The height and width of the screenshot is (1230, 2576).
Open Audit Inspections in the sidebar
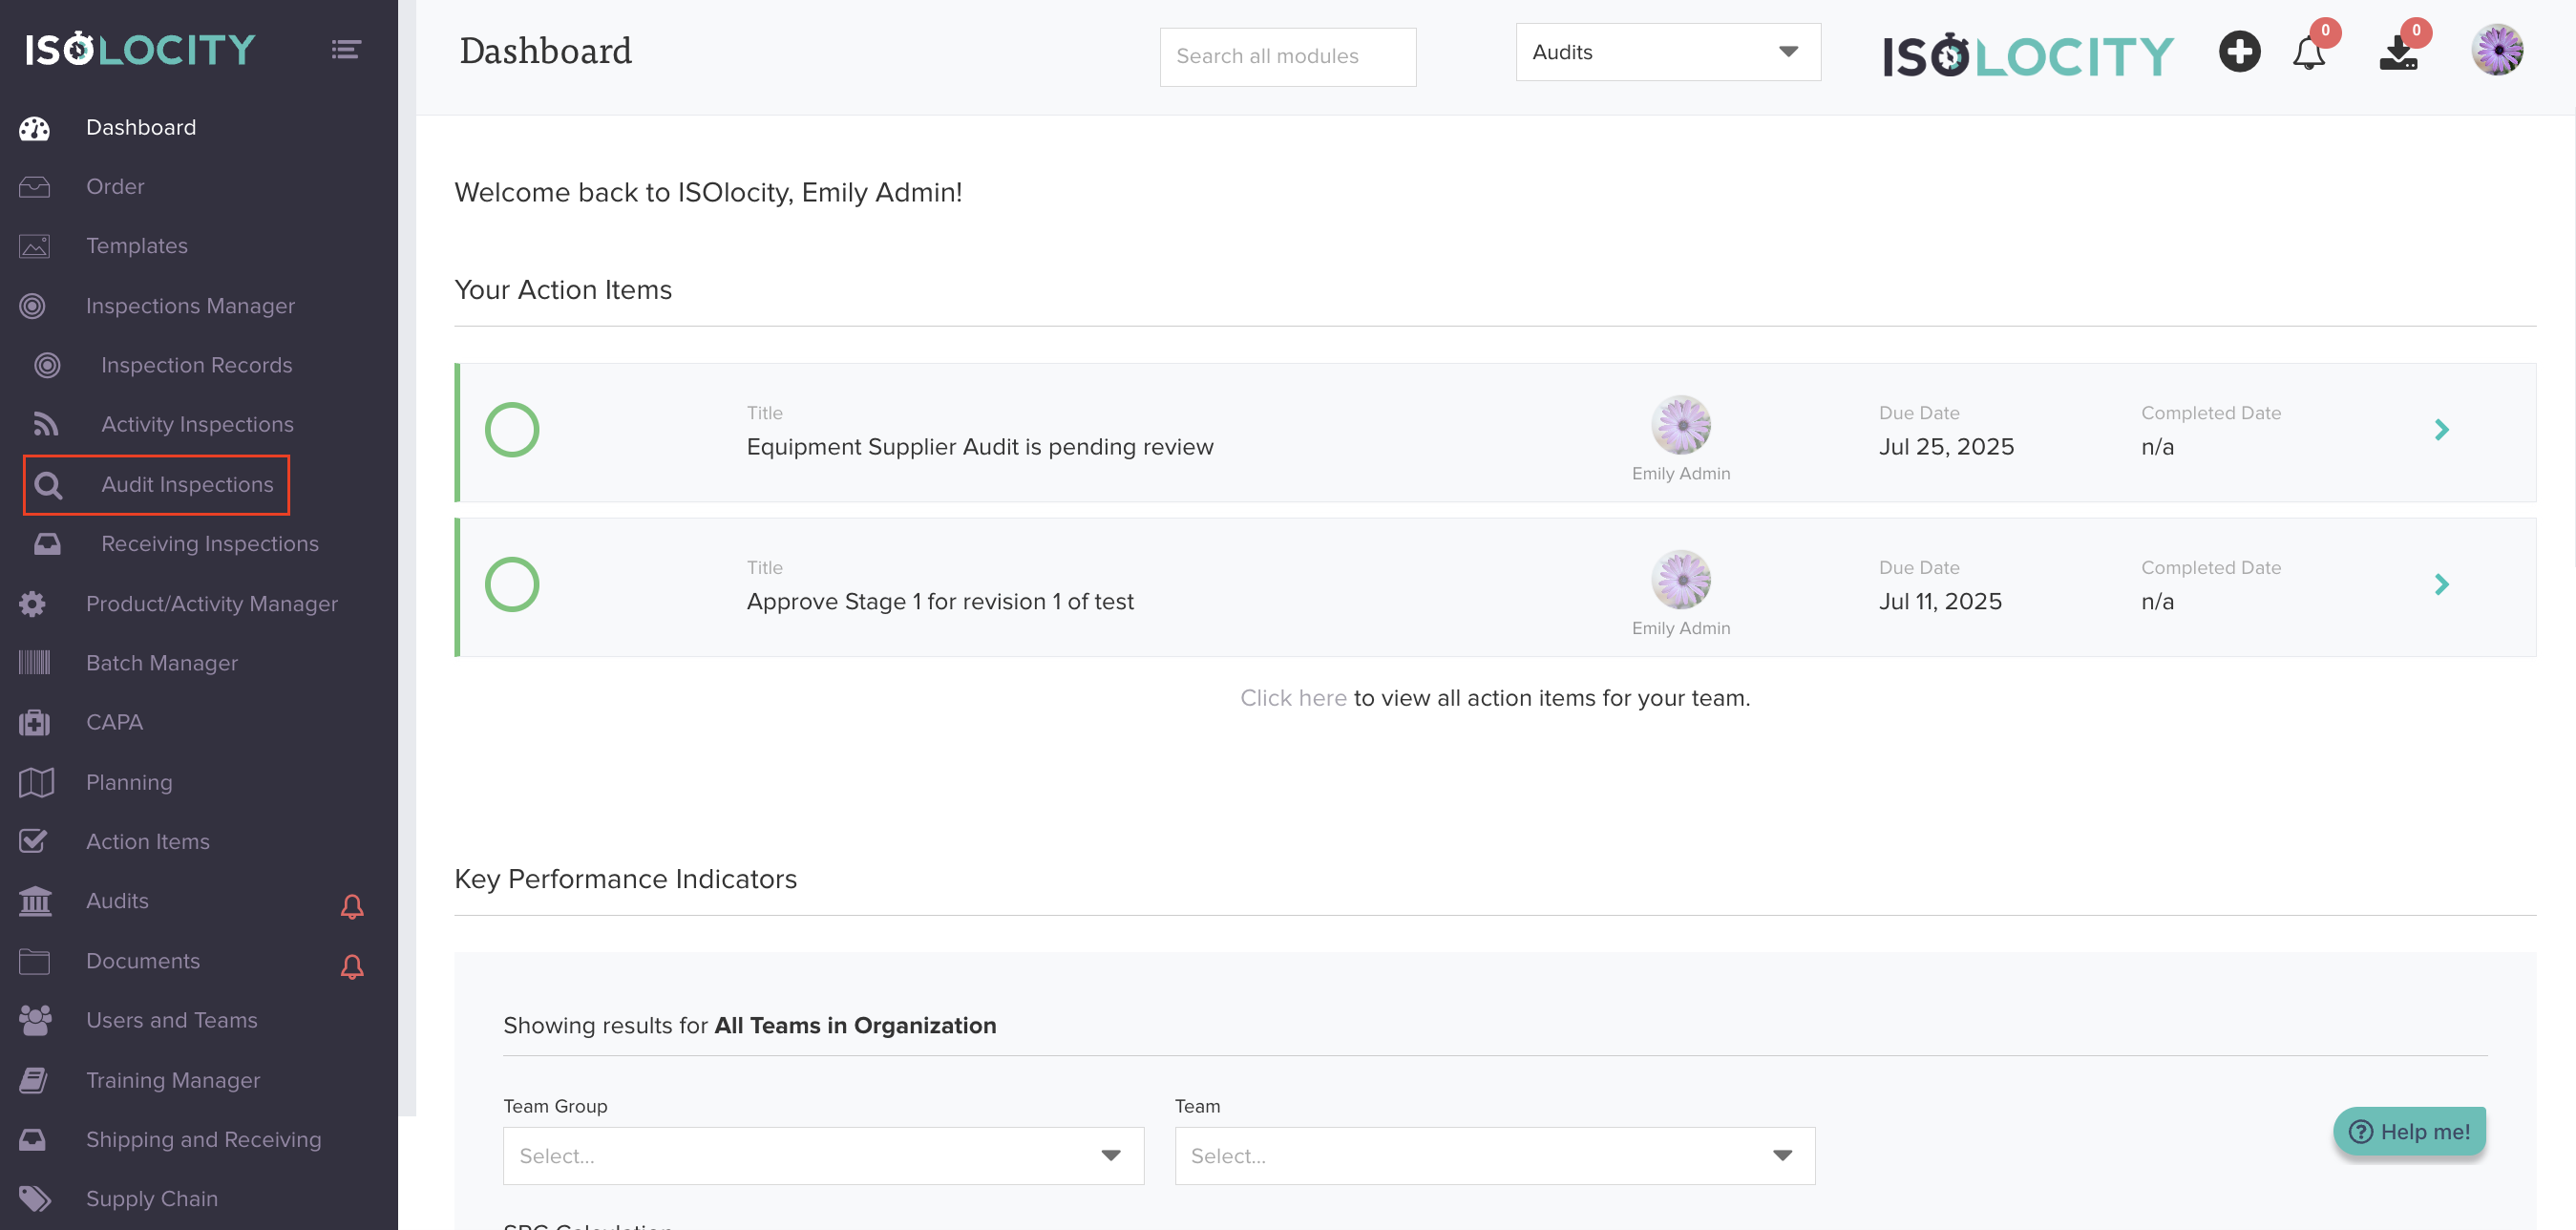tap(187, 484)
